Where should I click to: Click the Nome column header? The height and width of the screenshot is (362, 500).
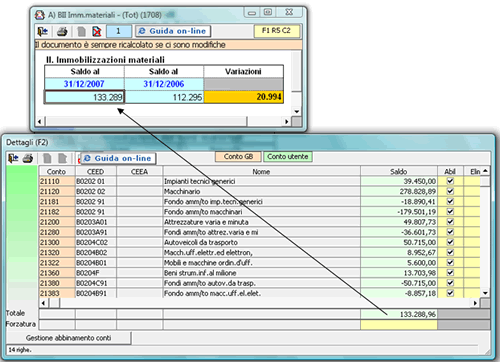click(261, 171)
